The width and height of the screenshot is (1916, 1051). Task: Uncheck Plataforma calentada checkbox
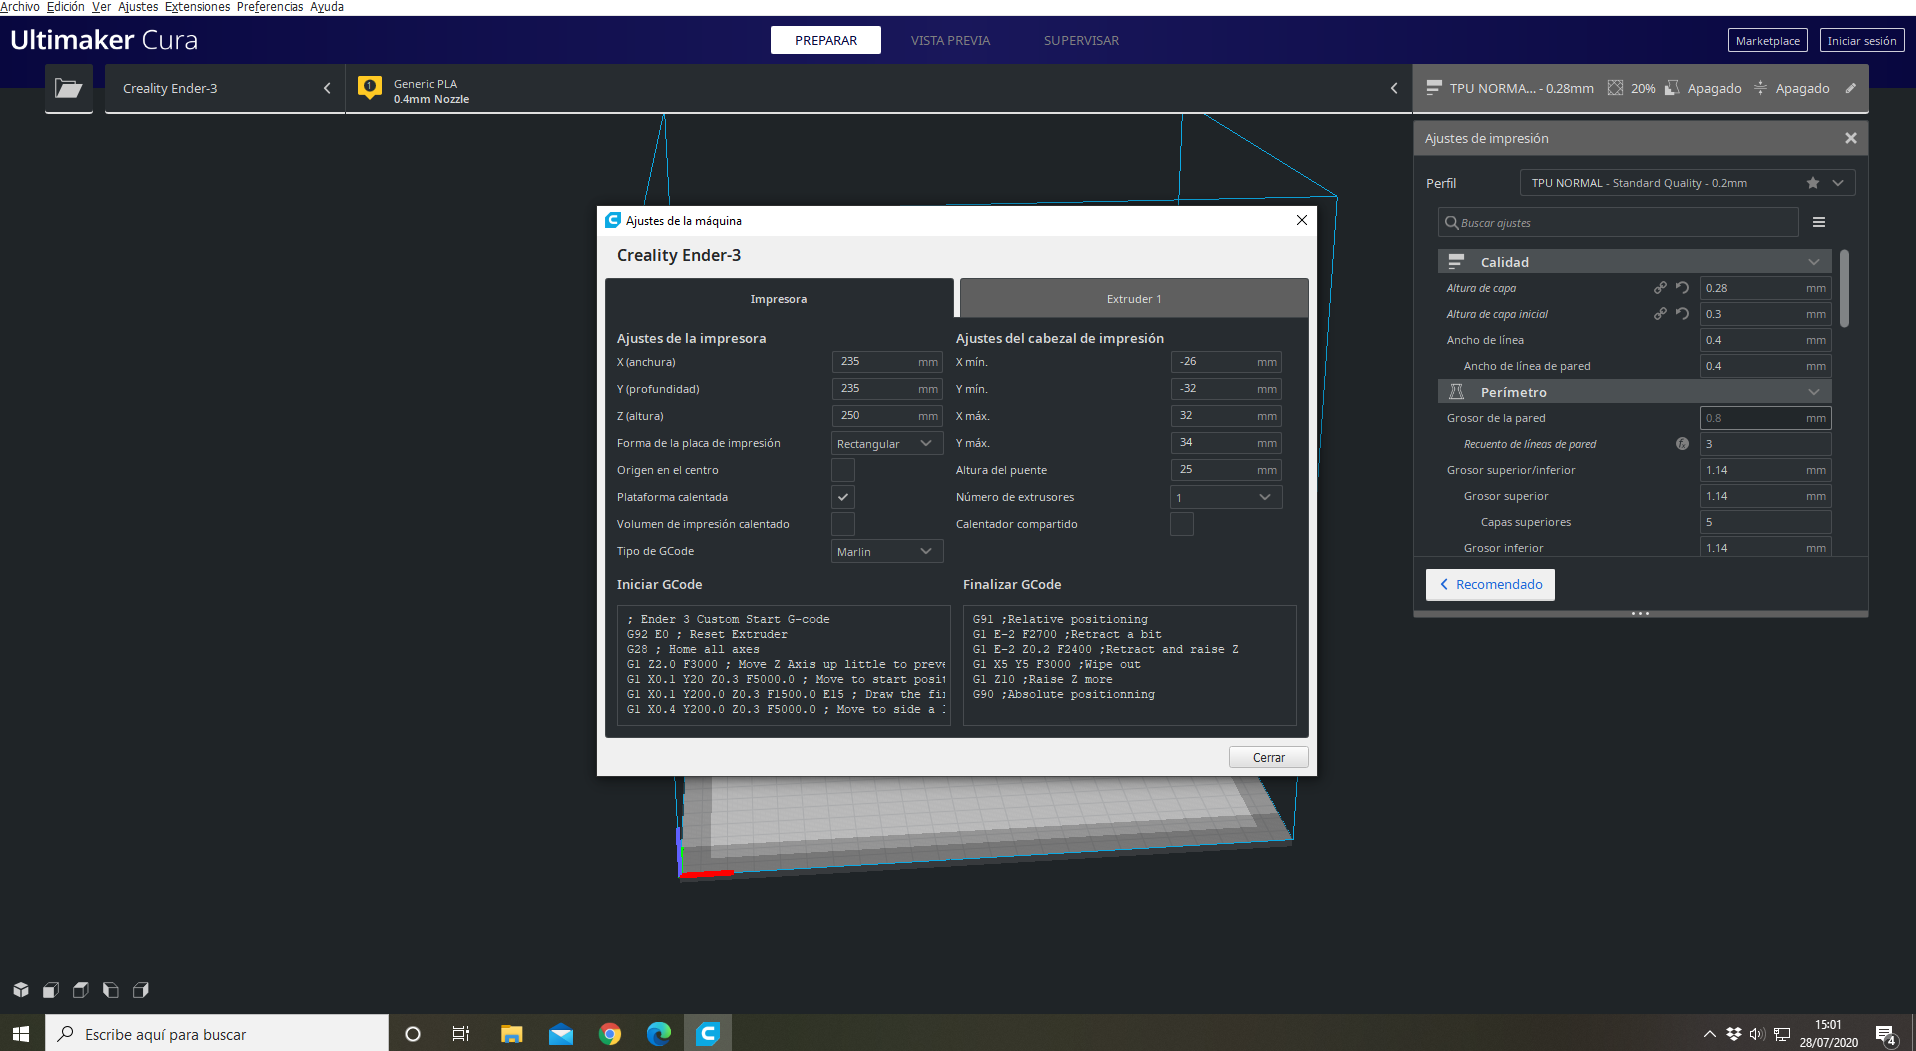click(x=843, y=497)
